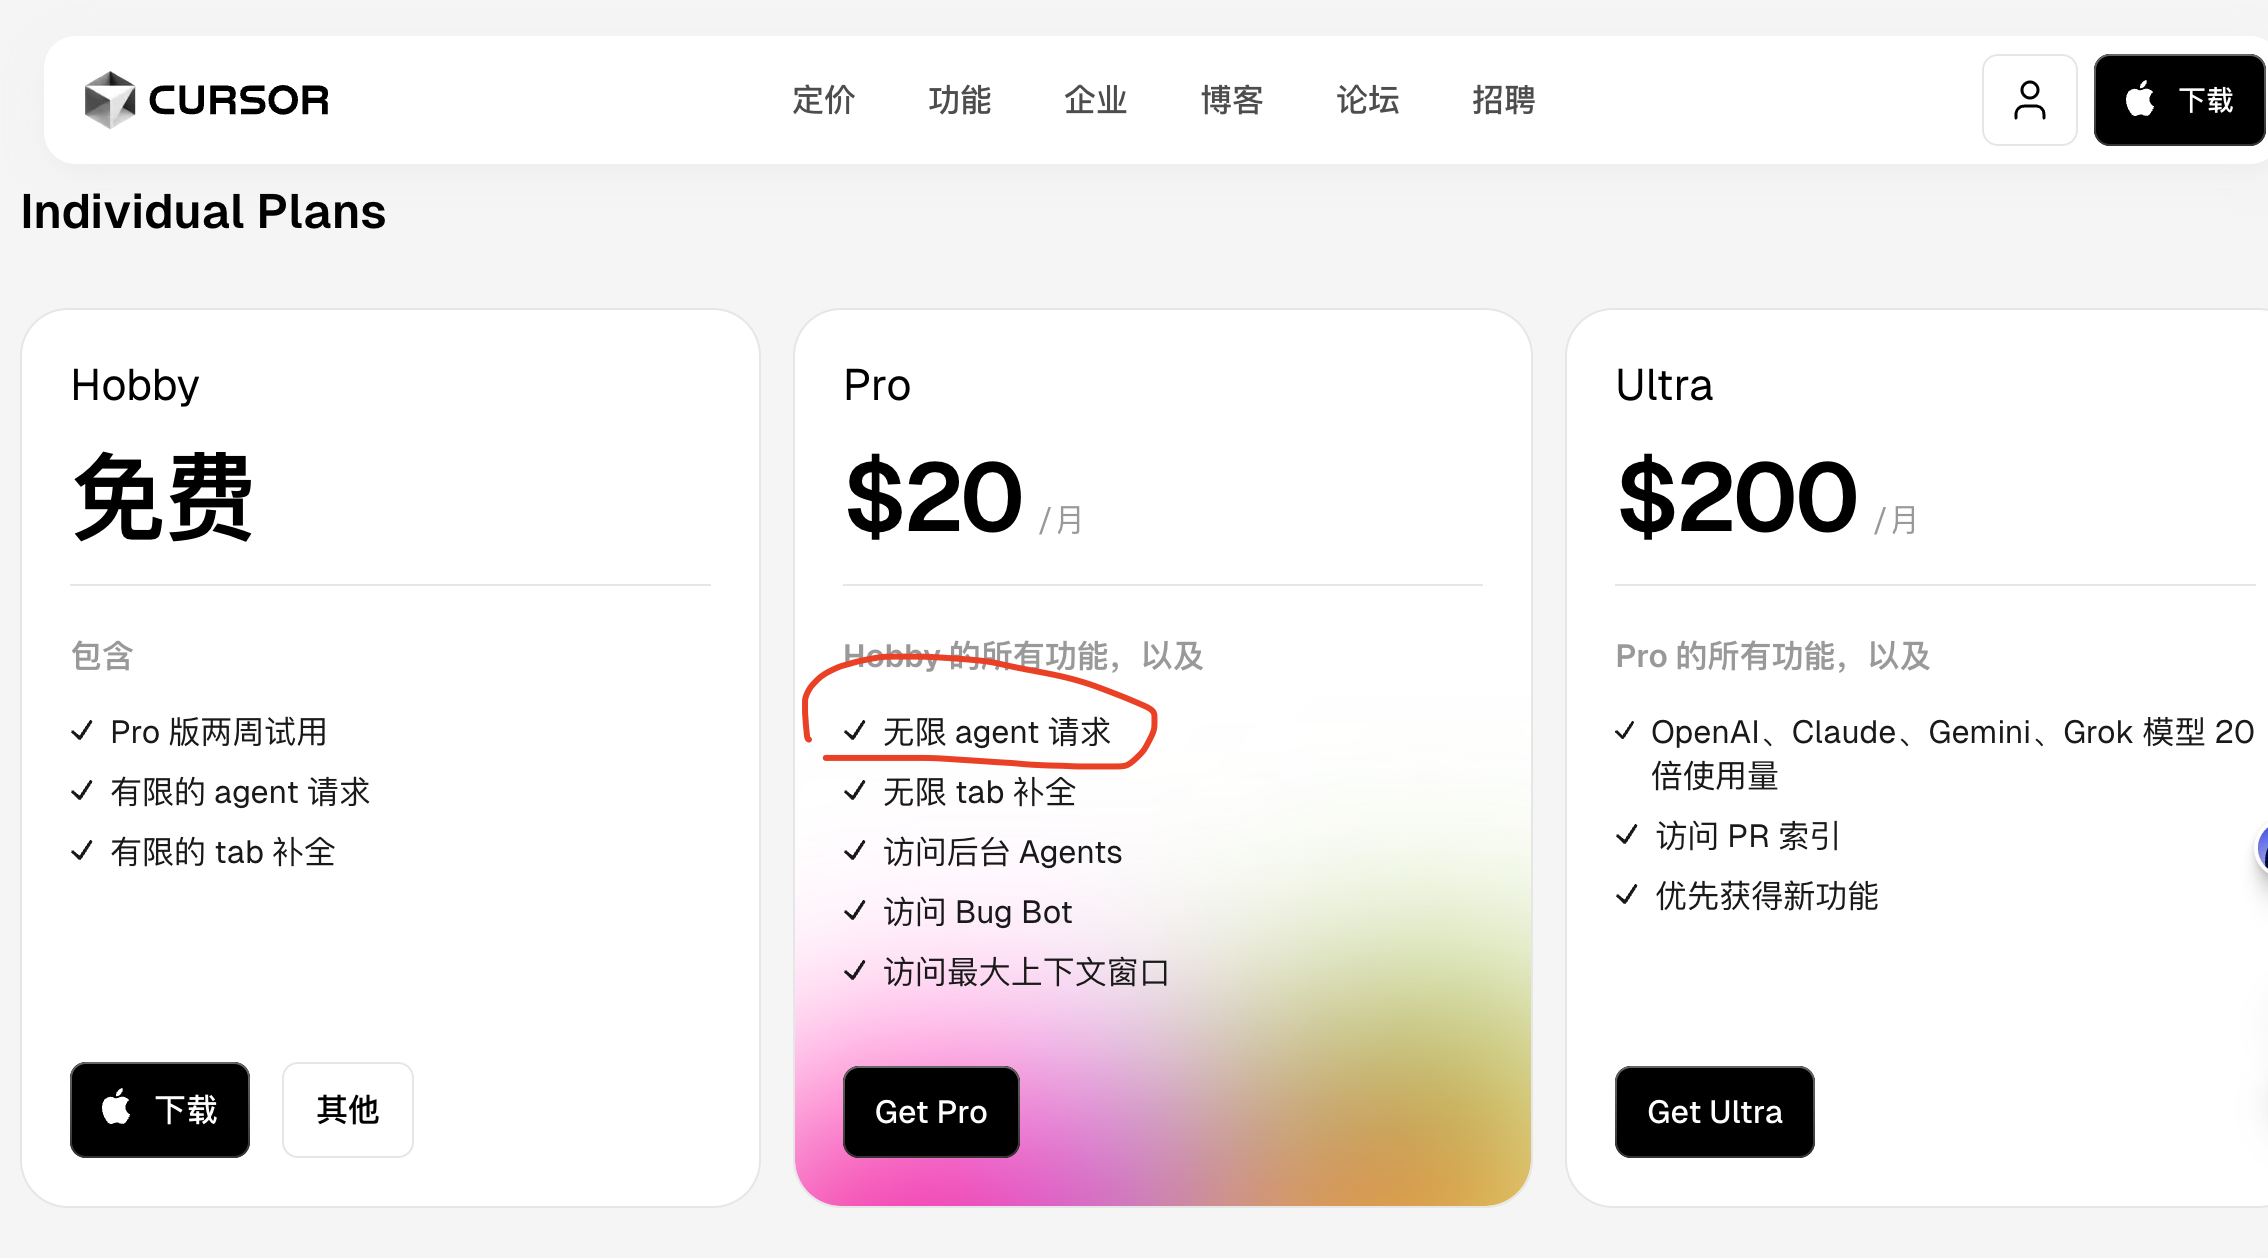Click the checkmark beside 访问 PR 索引

point(1626,835)
